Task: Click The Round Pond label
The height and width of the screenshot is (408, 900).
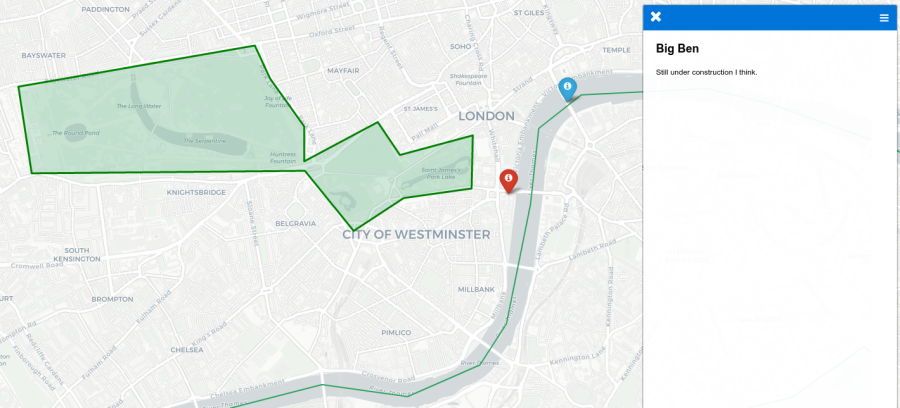Action: pos(75,133)
